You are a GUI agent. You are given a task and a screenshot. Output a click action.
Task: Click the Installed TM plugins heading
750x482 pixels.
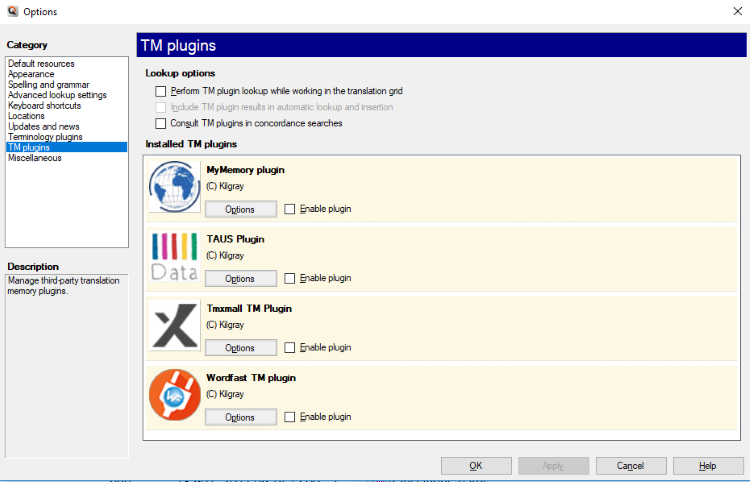(x=191, y=144)
